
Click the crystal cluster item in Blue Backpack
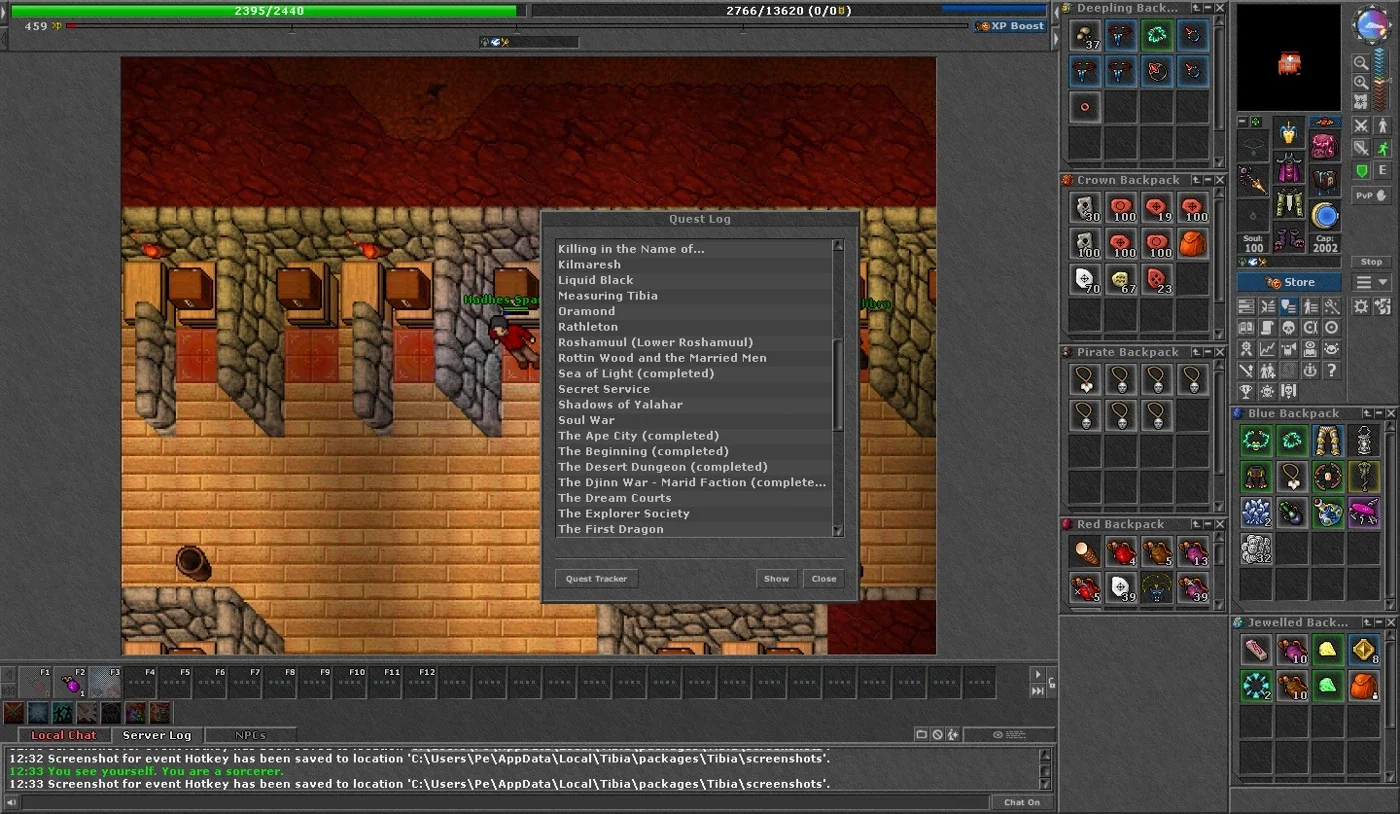[x=1256, y=511]
